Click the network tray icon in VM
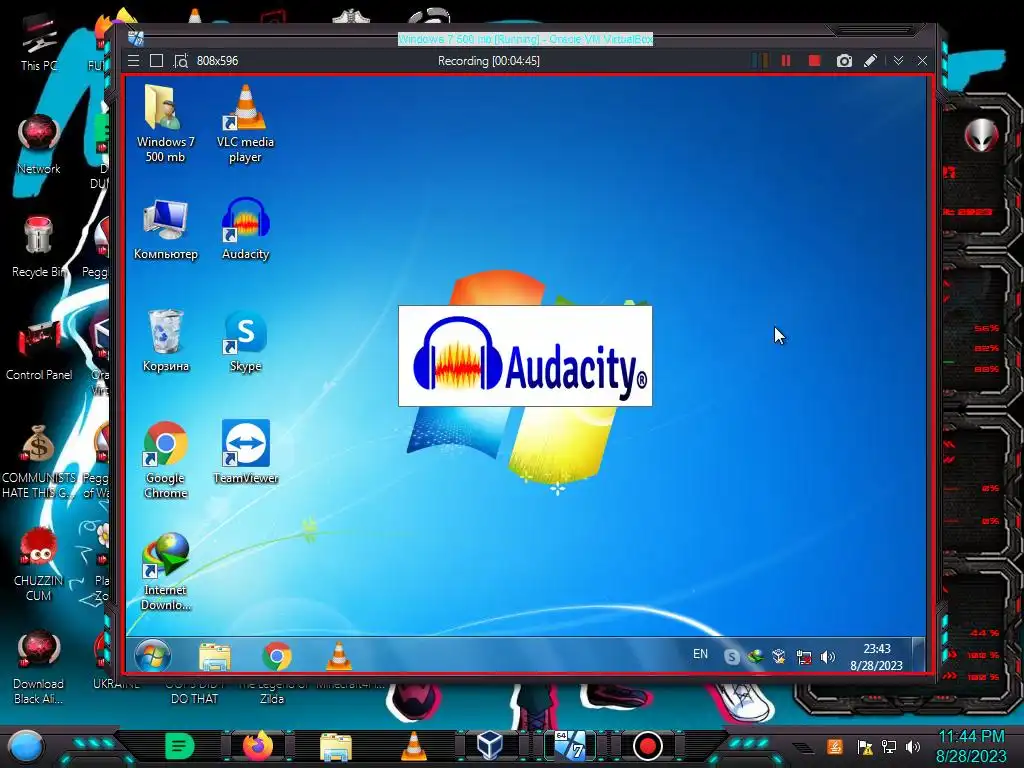This screenshot has height=768, width=1024. pos(804,657)
